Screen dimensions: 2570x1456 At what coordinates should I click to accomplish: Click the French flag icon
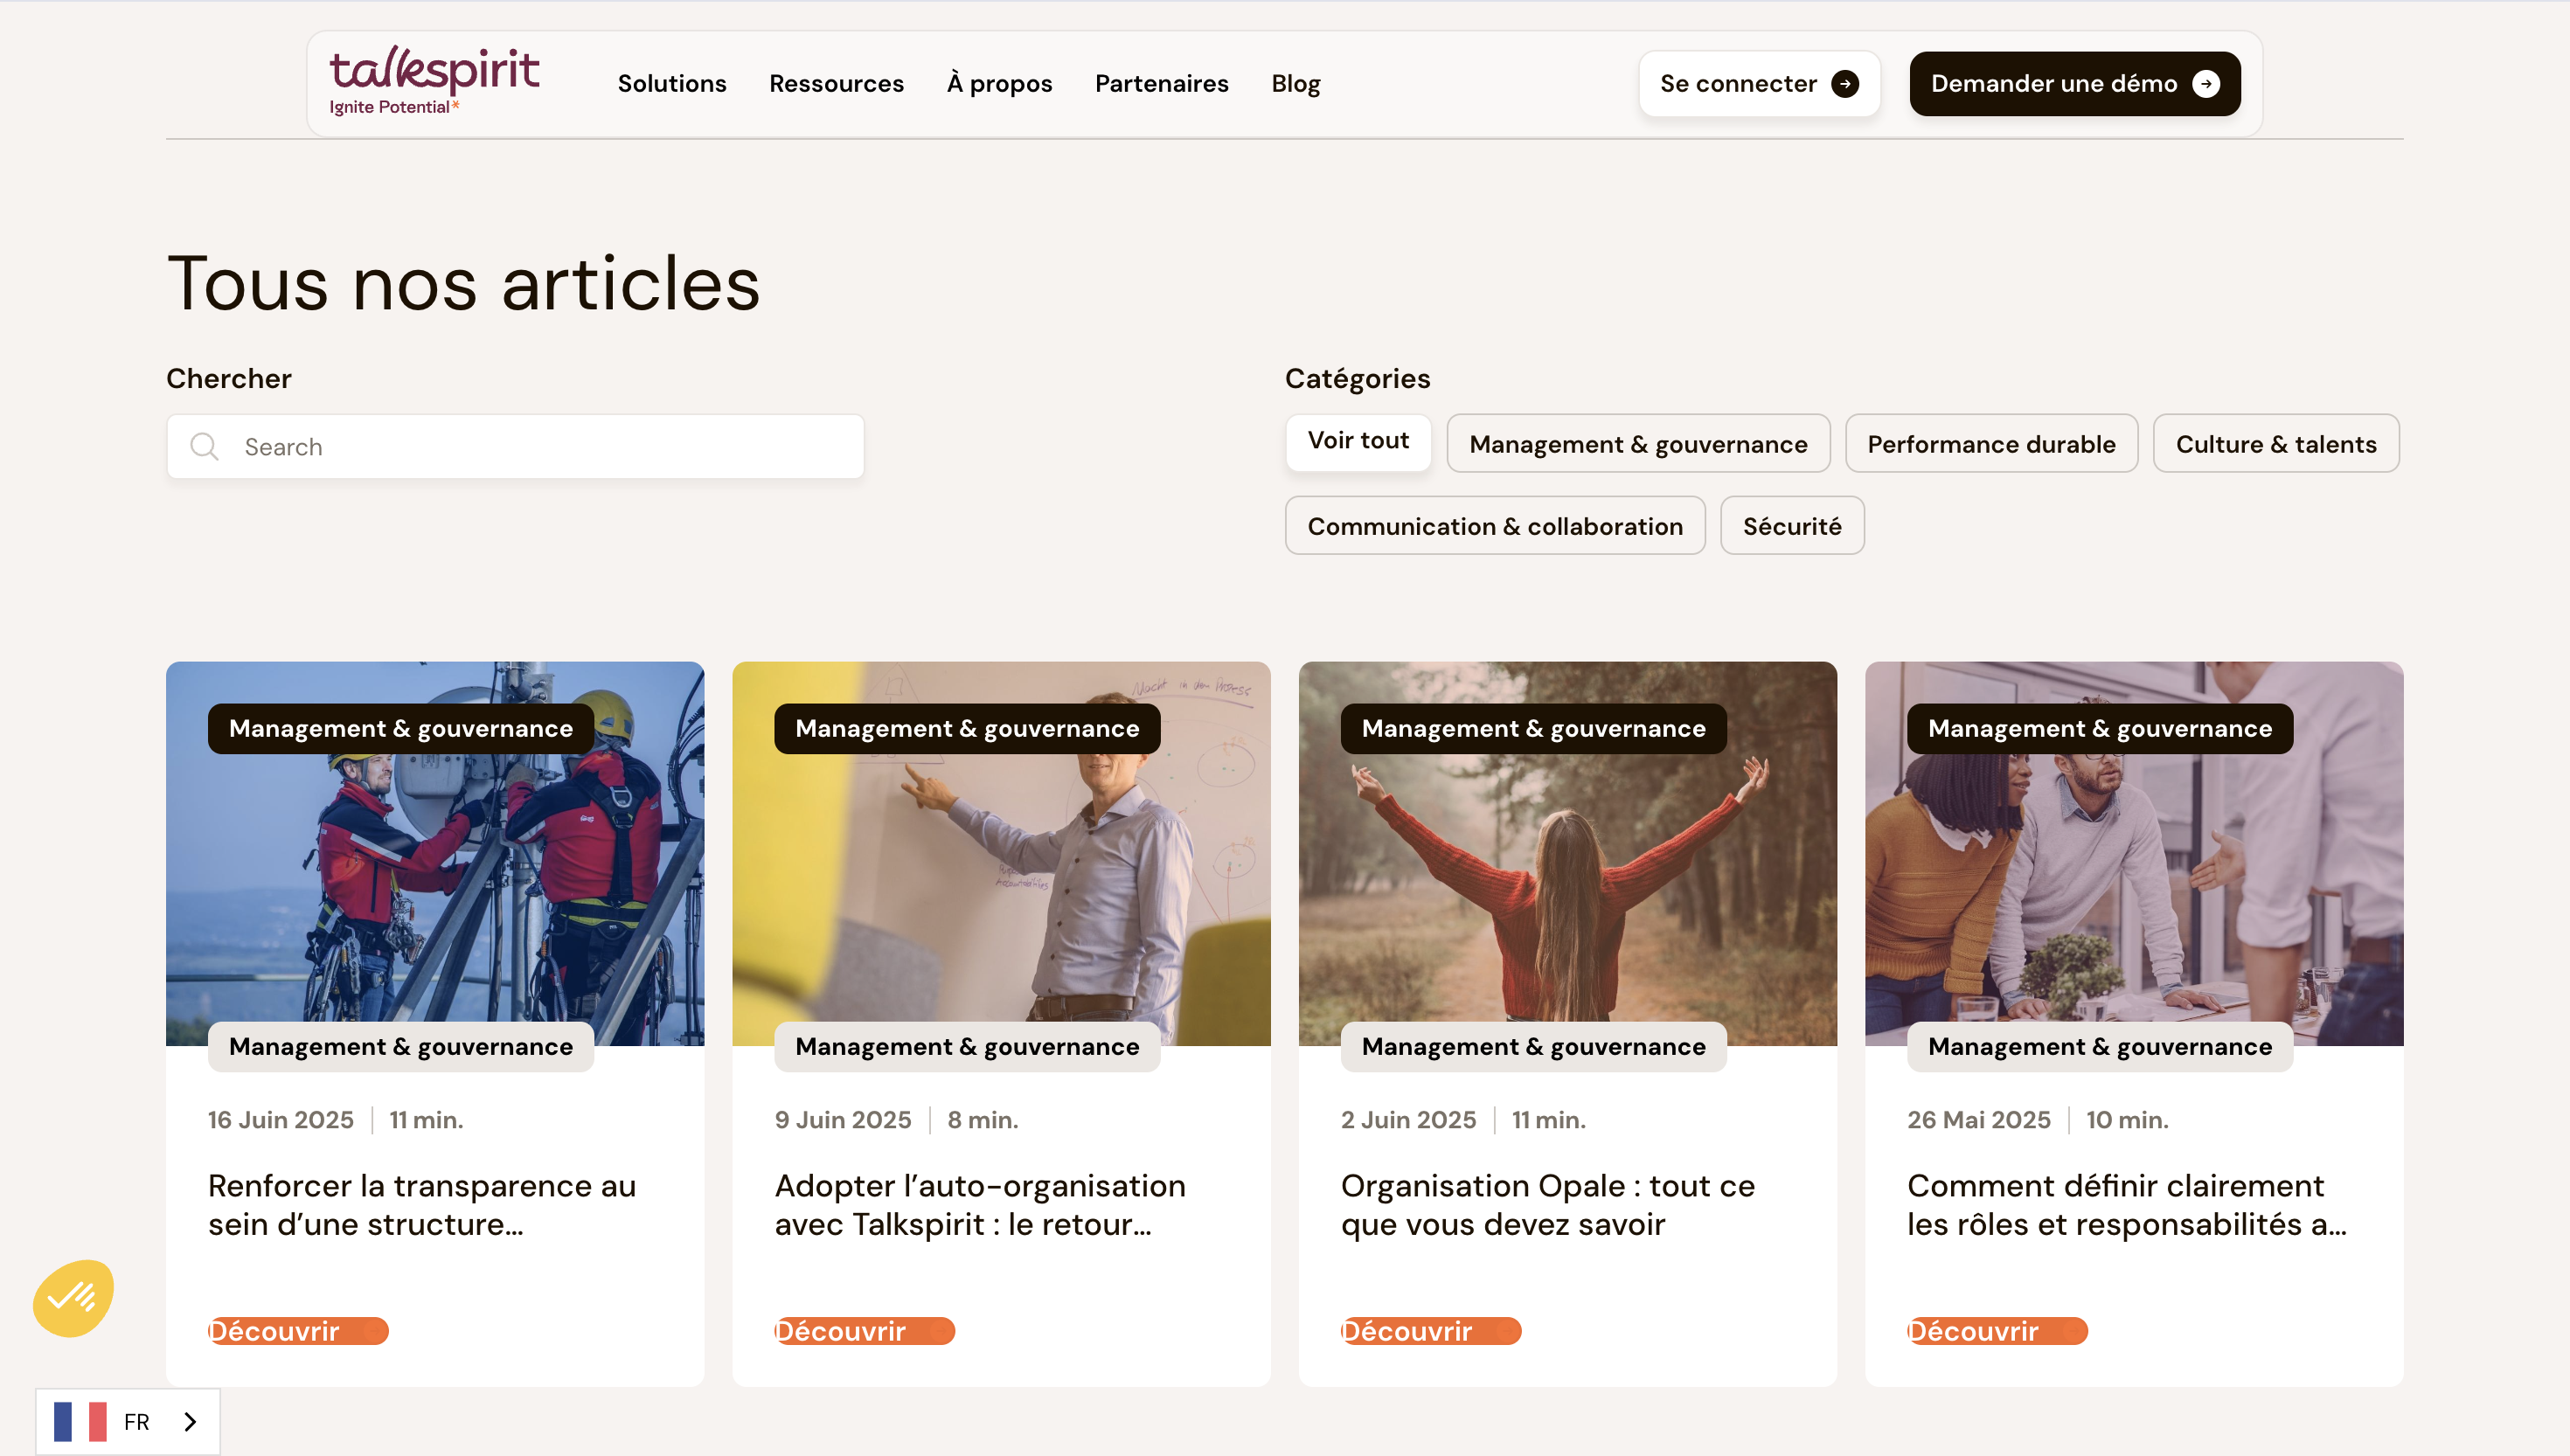pyautogui.click(x=80, y=1421)
